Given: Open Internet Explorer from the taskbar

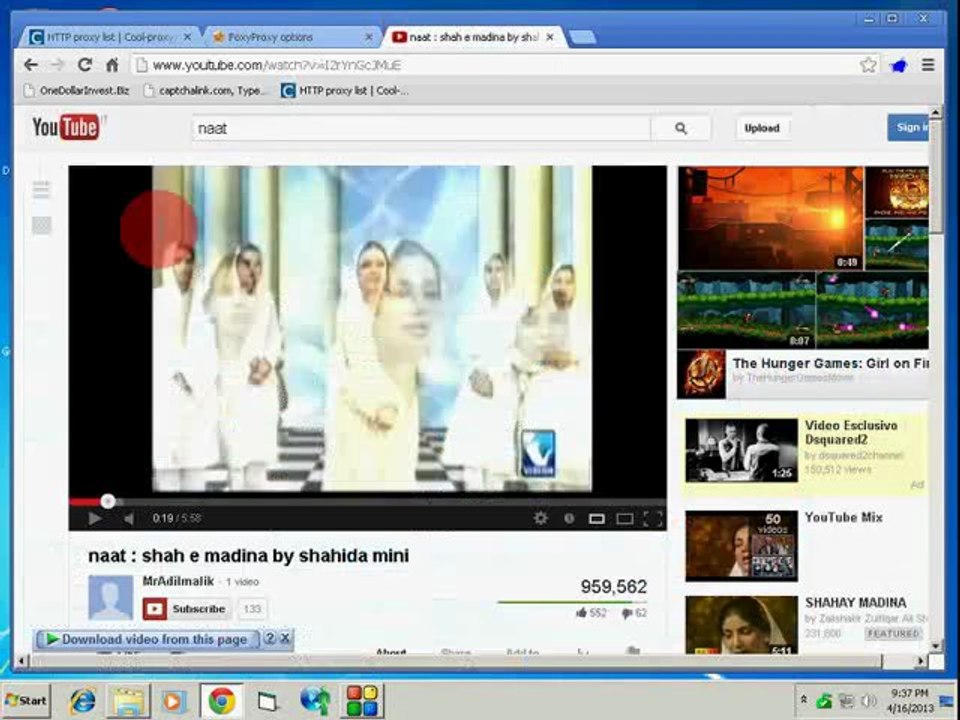Looking at the screenshot, I should (82, 701).
